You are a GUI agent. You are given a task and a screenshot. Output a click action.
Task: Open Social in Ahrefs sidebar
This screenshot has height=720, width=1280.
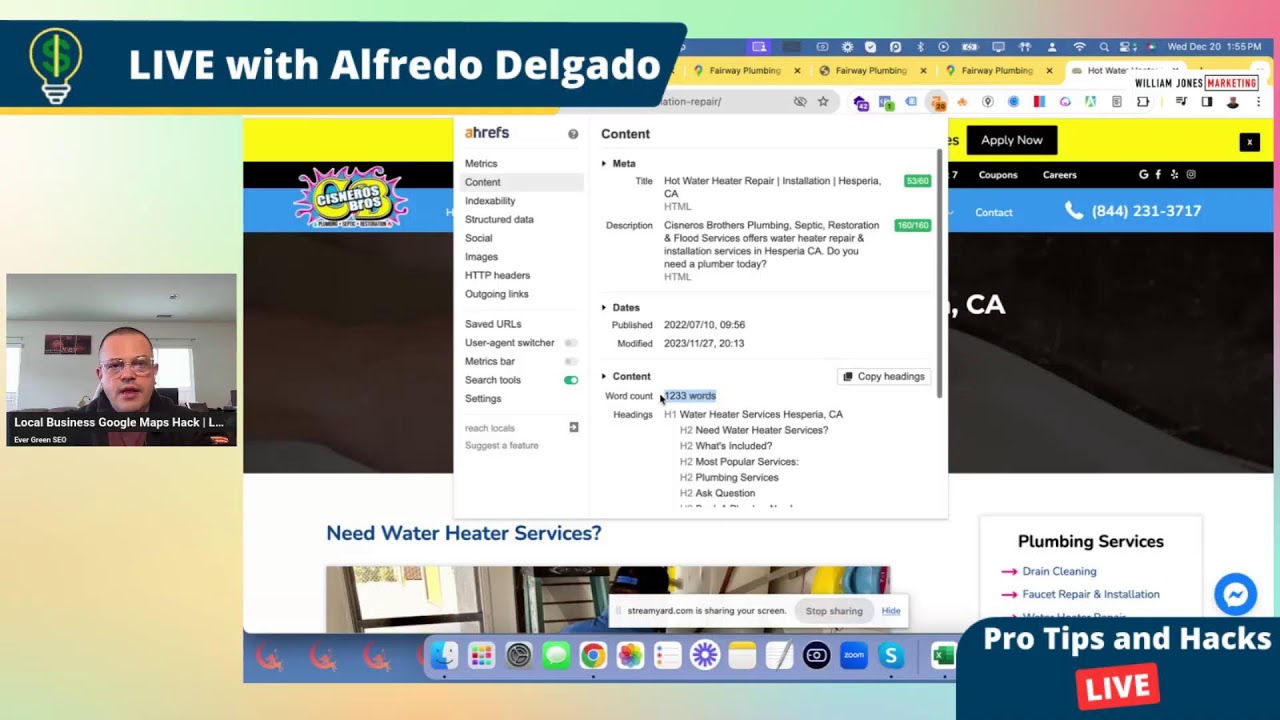pyautogui.click(x=478, y=238)
